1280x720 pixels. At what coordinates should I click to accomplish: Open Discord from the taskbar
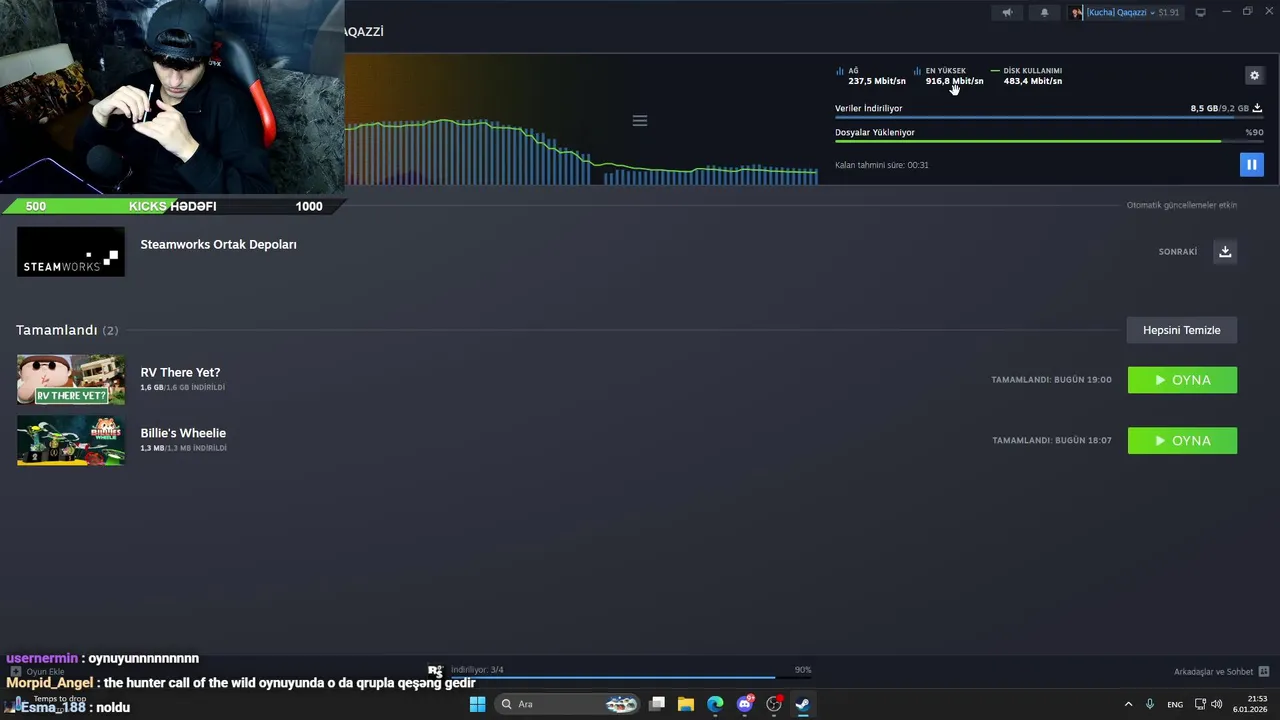coord(745,704)
